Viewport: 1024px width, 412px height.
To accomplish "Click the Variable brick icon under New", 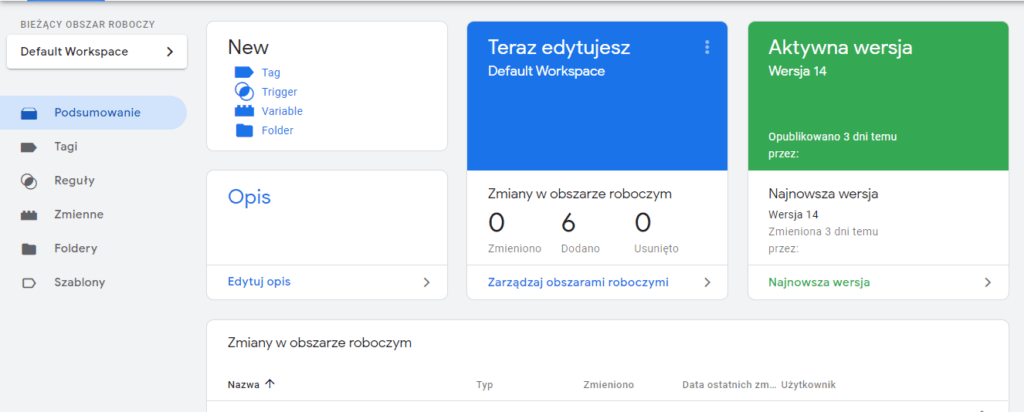I will click(x=244, y=111).
